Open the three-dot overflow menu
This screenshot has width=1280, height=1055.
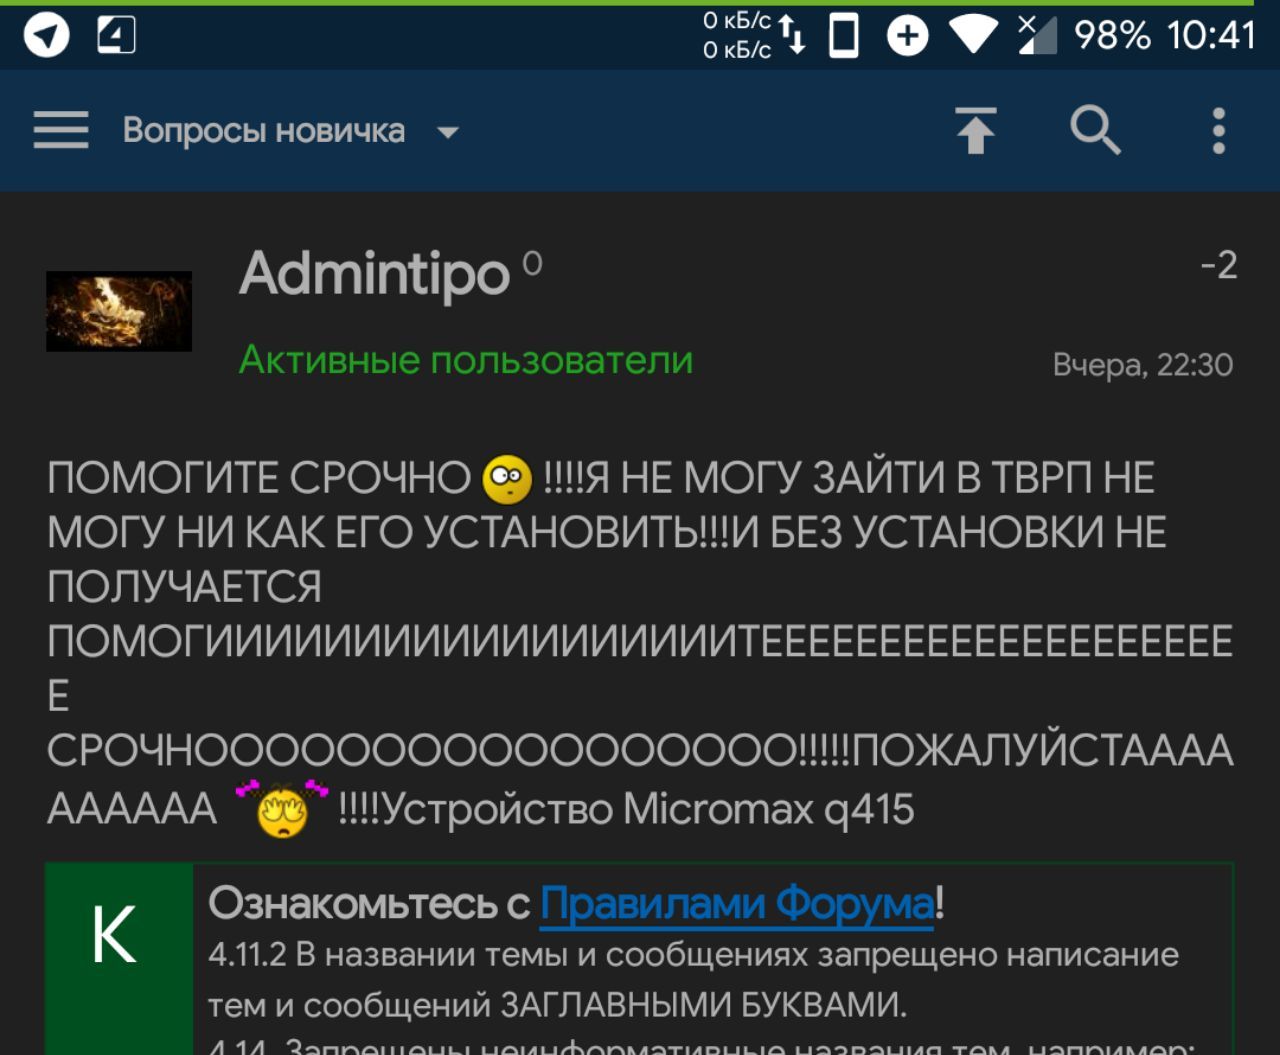[x=1218, y=131]
